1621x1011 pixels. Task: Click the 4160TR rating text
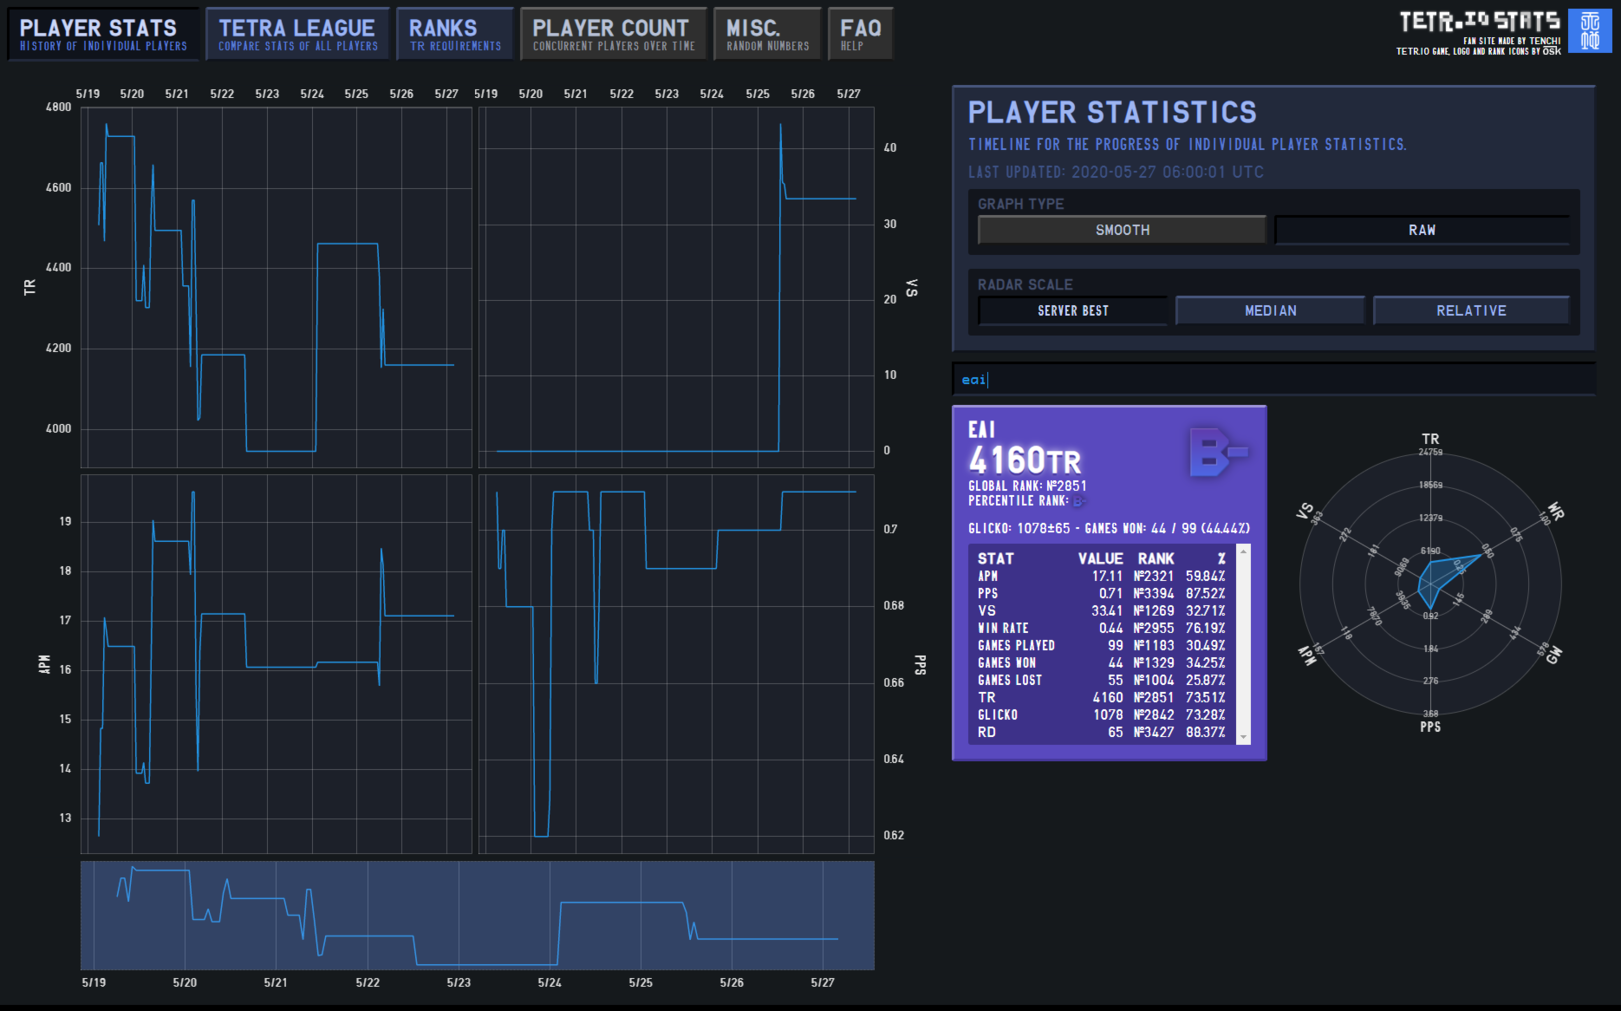click(x=1025, y=460)
